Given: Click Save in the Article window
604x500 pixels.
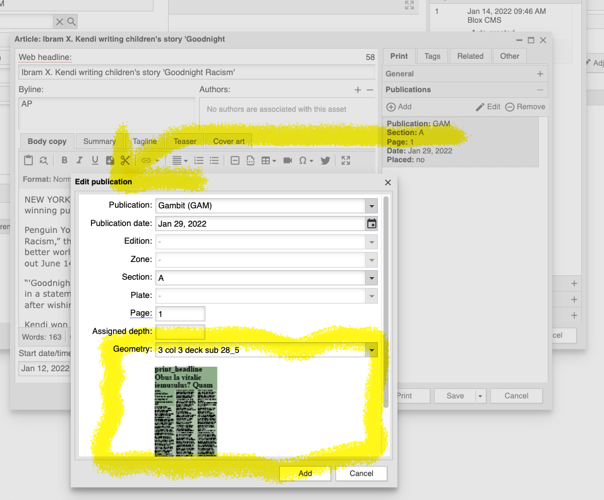Looking at the screenshot, I should point(455,396).
